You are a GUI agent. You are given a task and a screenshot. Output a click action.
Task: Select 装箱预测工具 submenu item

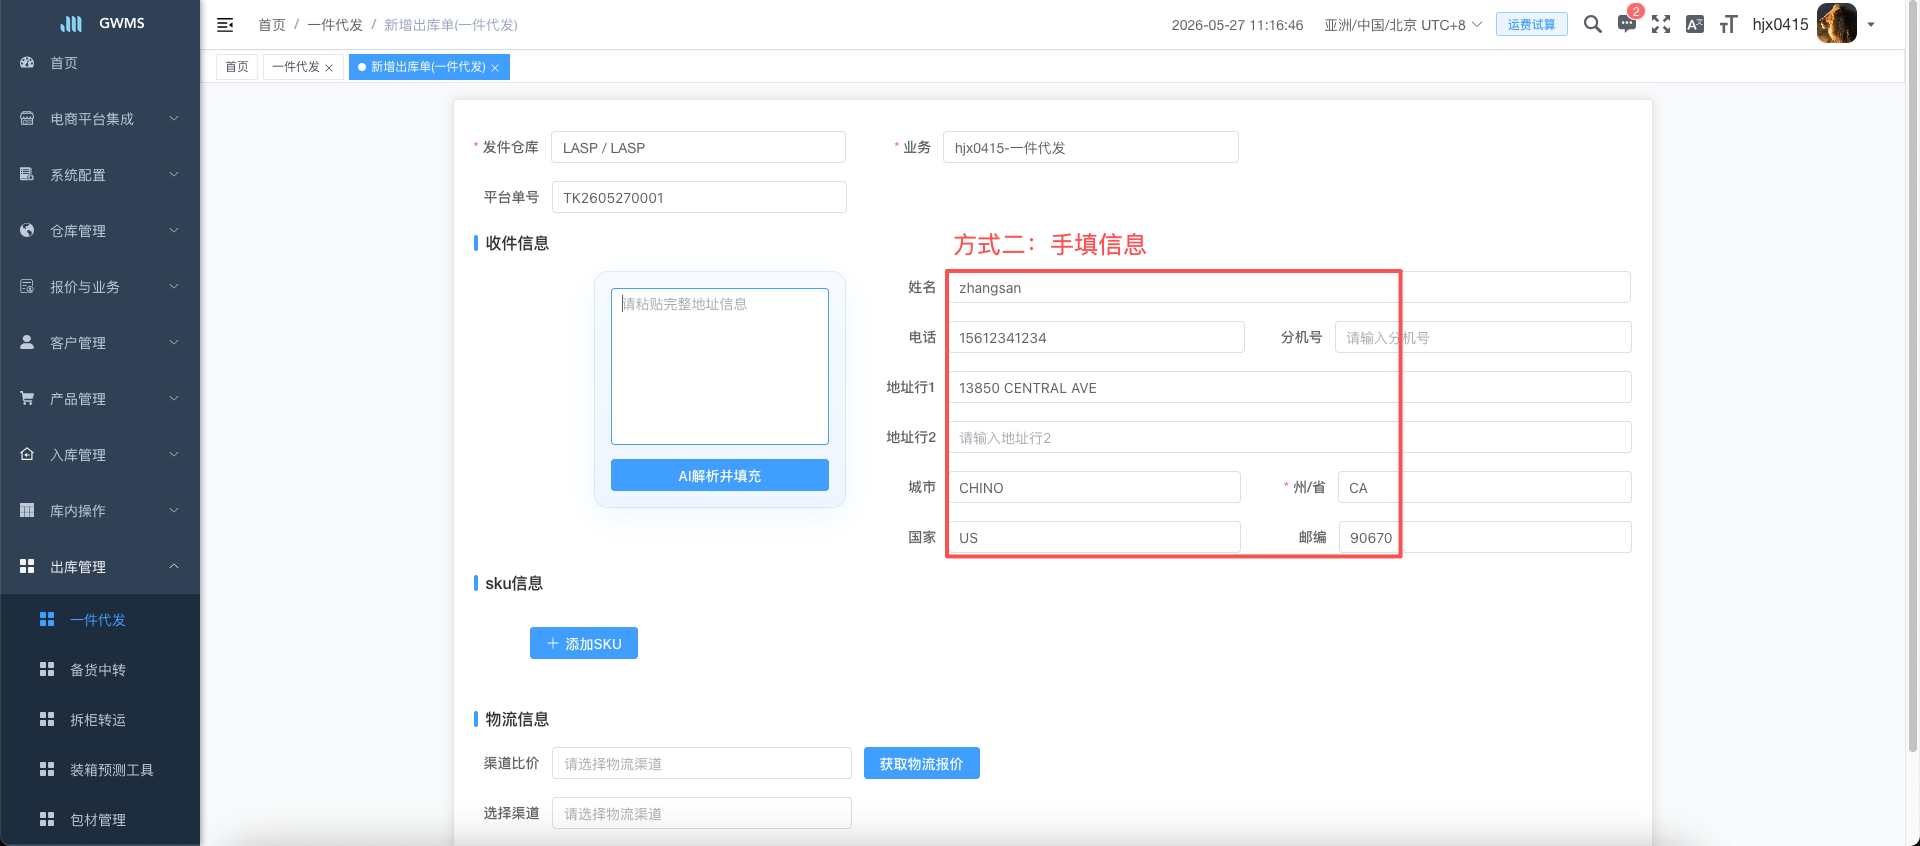[100, 770]
